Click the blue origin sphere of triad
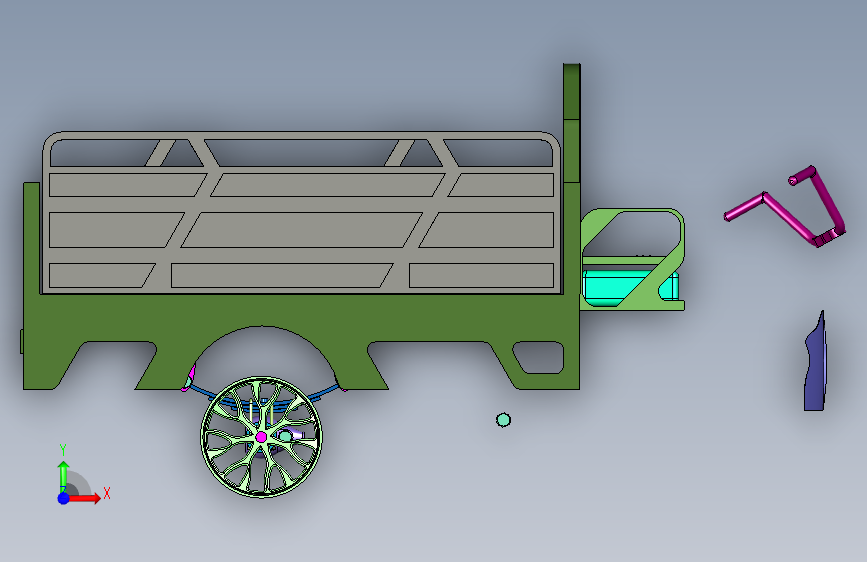Screen dimensions: 867x562 point(64,498)
